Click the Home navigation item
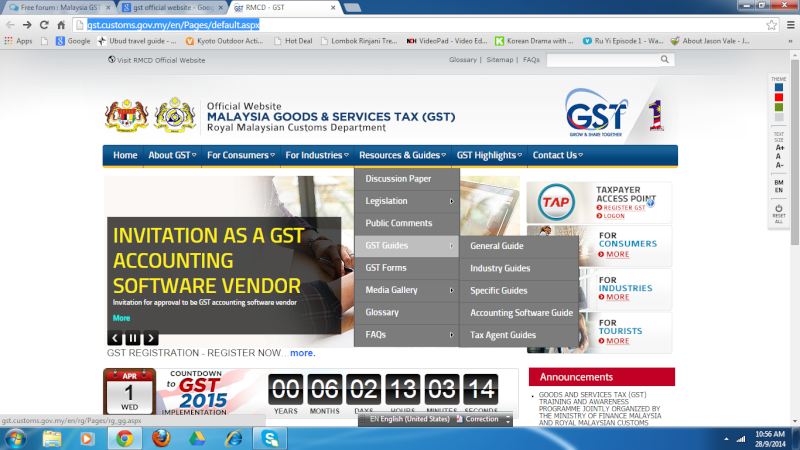This screenshot has width=800, height=450. coord(125,155)
